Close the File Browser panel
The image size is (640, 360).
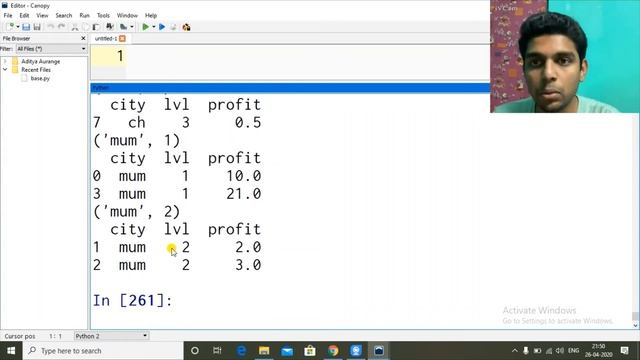83,38
